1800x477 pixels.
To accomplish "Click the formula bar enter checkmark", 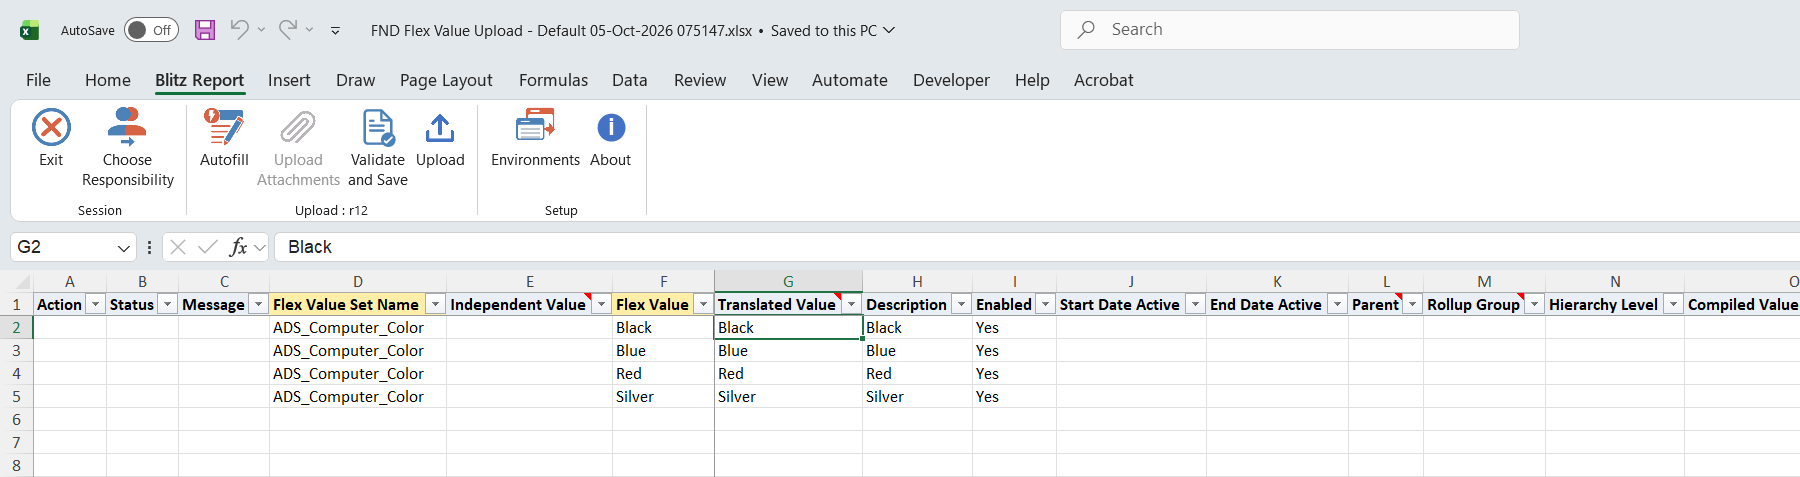I will [208, 247].
